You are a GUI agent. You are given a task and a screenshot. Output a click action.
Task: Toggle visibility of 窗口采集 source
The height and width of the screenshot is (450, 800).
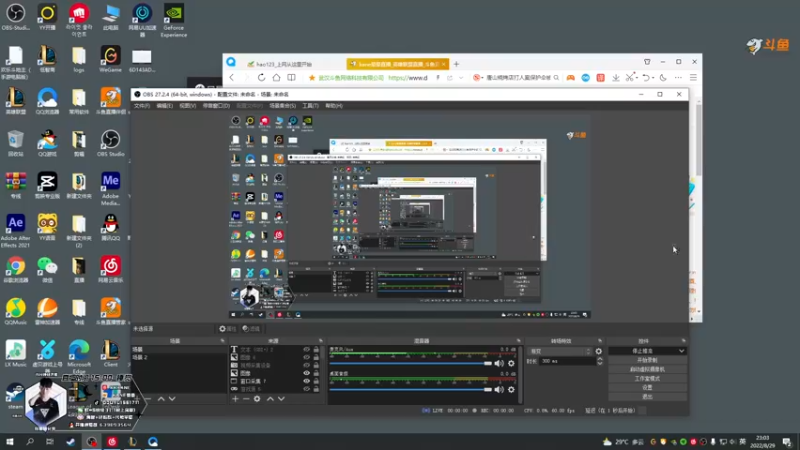pyautogui.click(x=306, y=381)
